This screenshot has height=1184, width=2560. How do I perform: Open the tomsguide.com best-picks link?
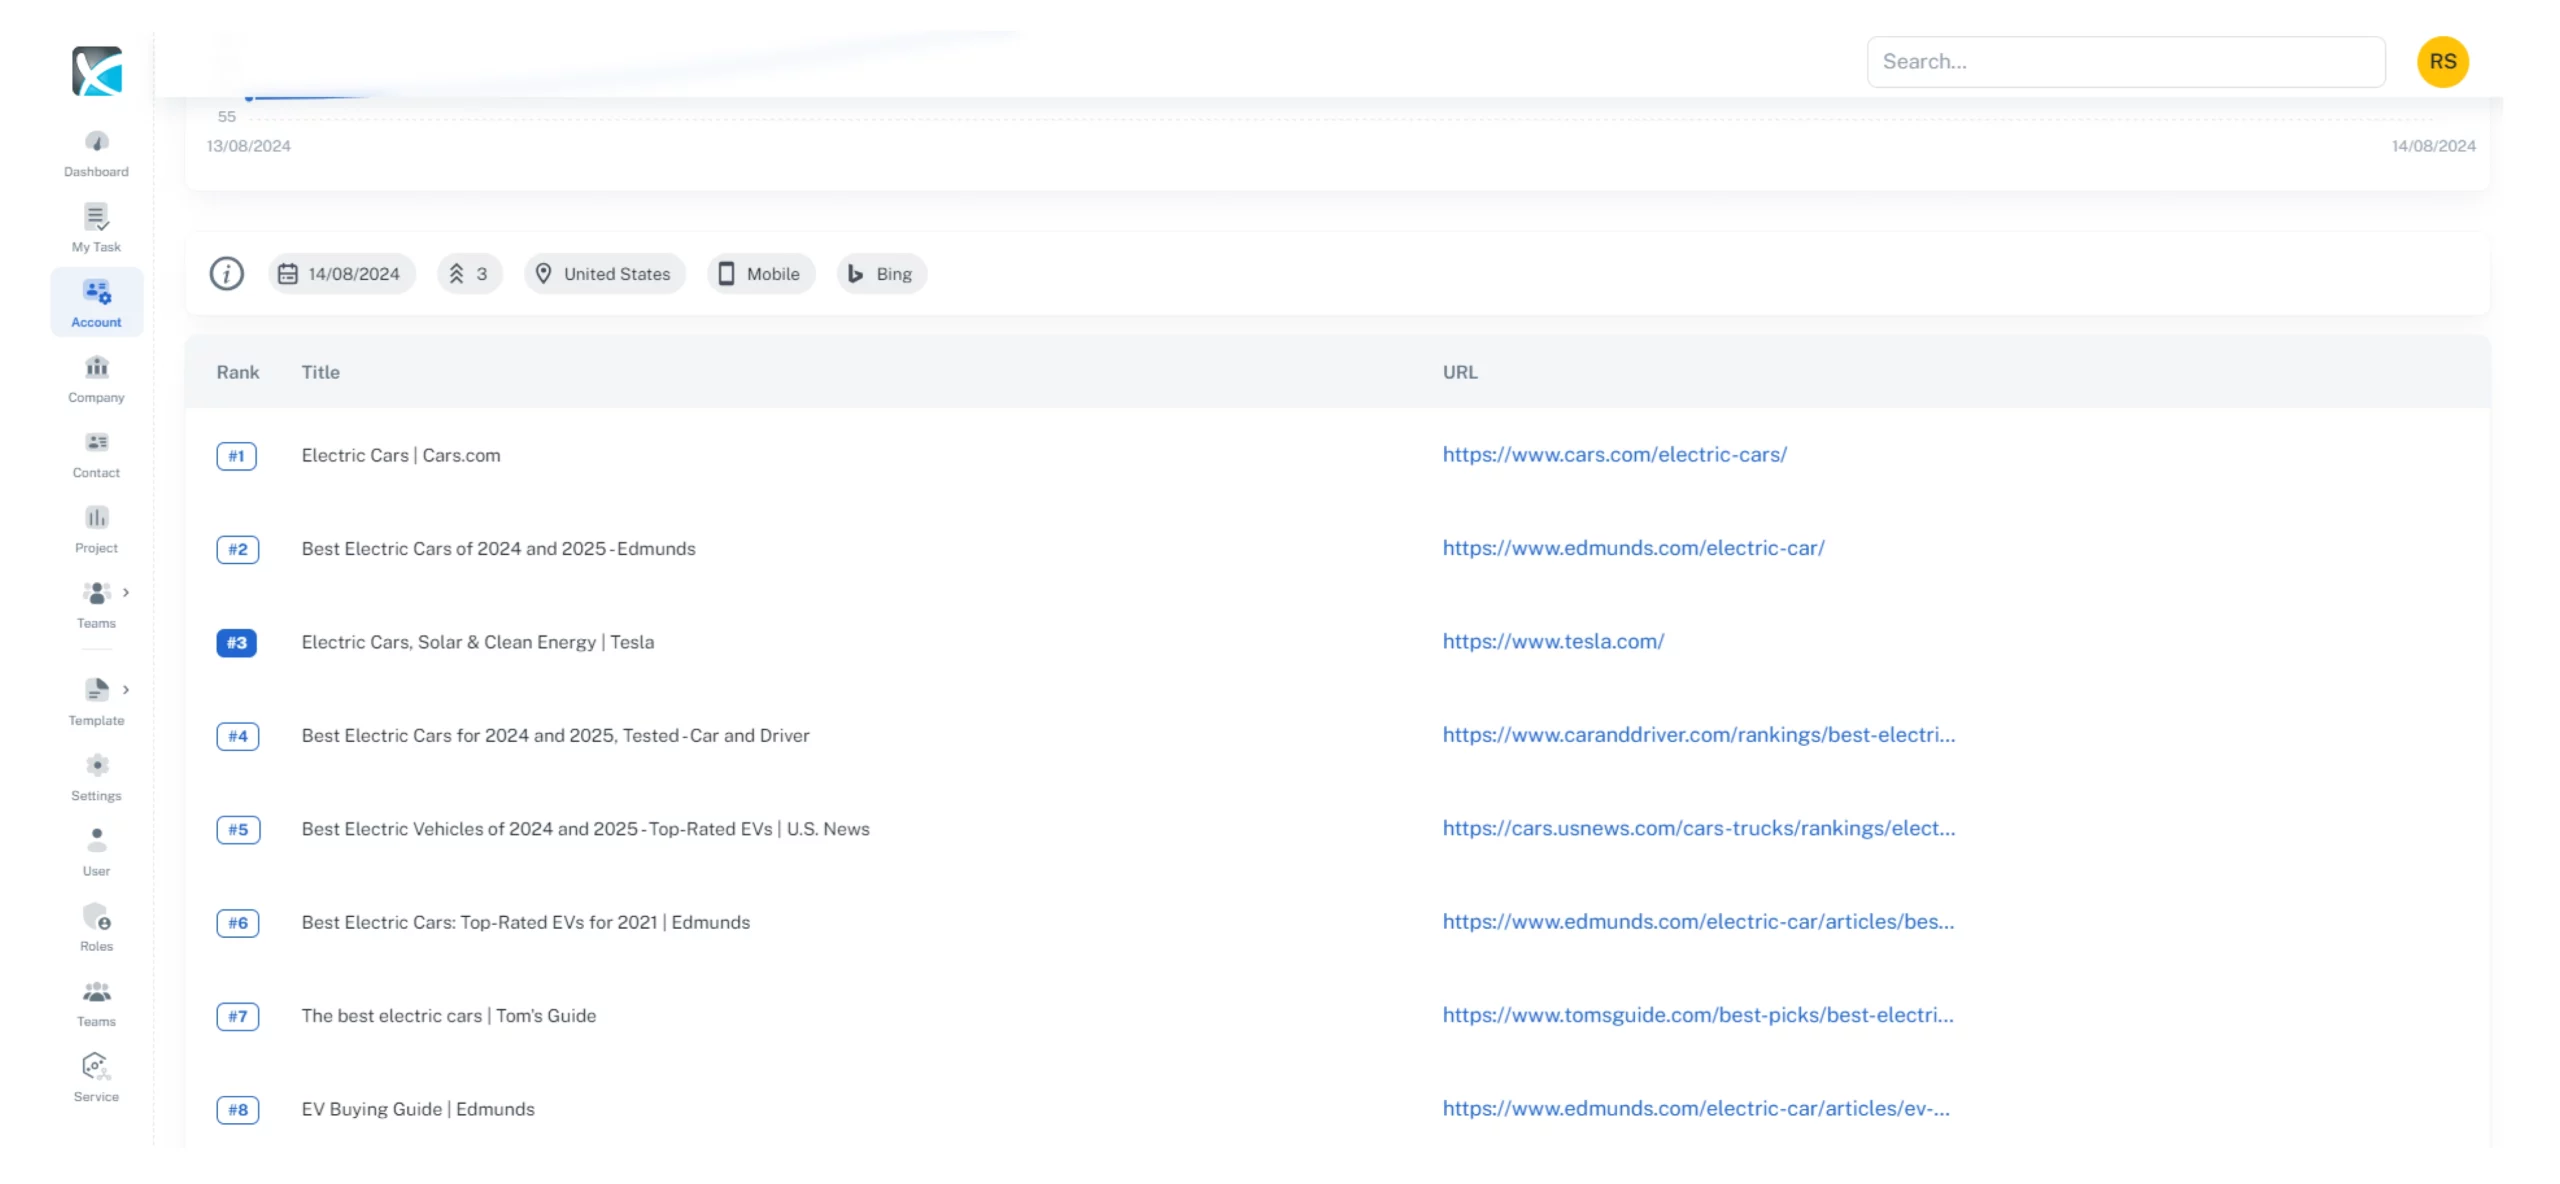point(1697,1015)
